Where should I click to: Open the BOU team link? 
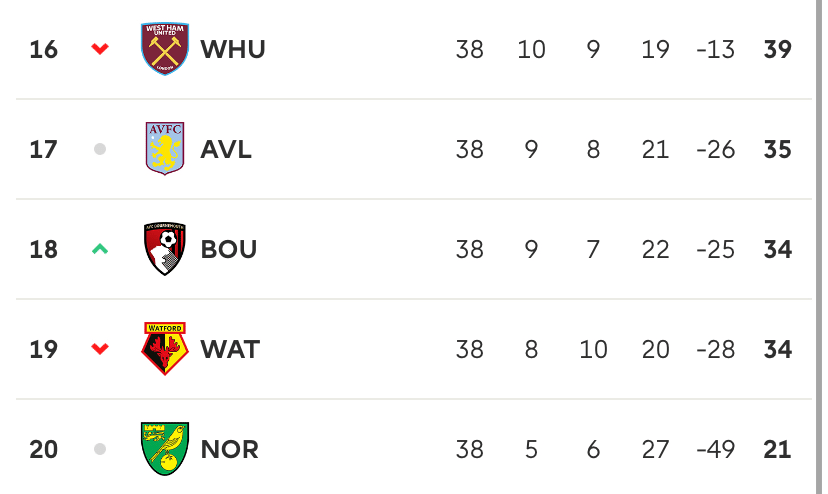click(229, 249)
